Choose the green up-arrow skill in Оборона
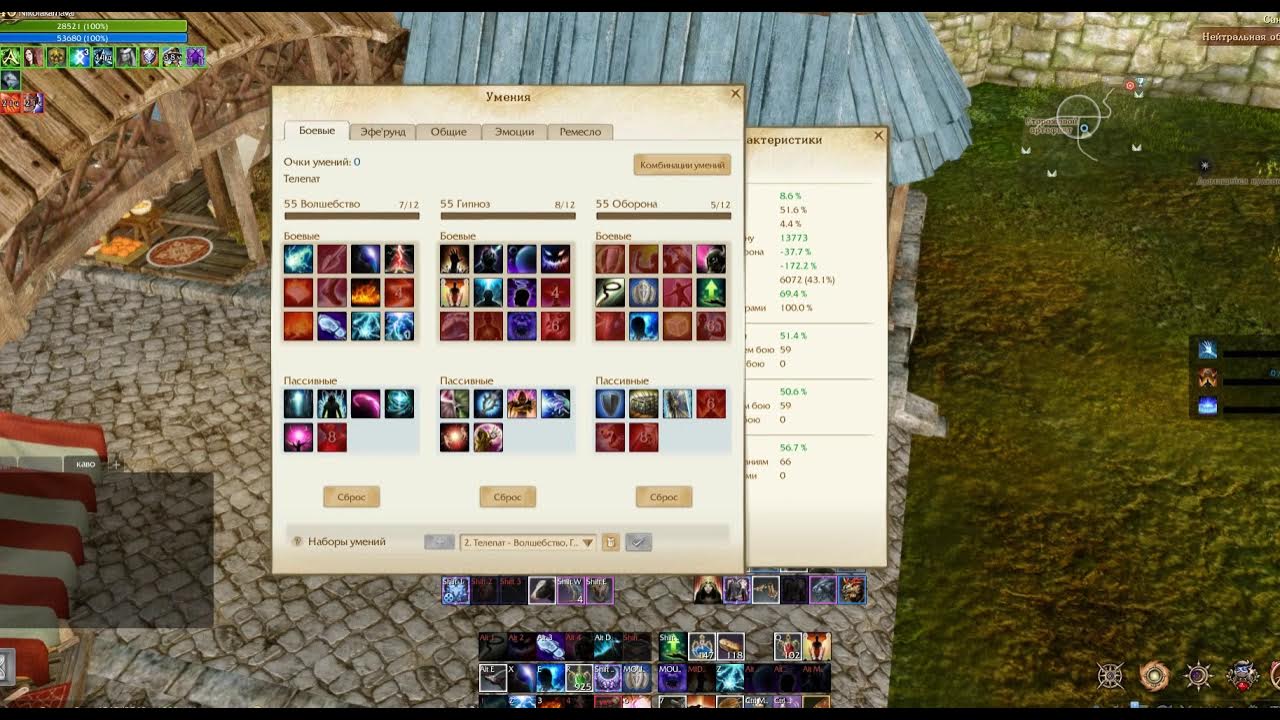This screenshot has width=1280, height=720. click(711, 293)
